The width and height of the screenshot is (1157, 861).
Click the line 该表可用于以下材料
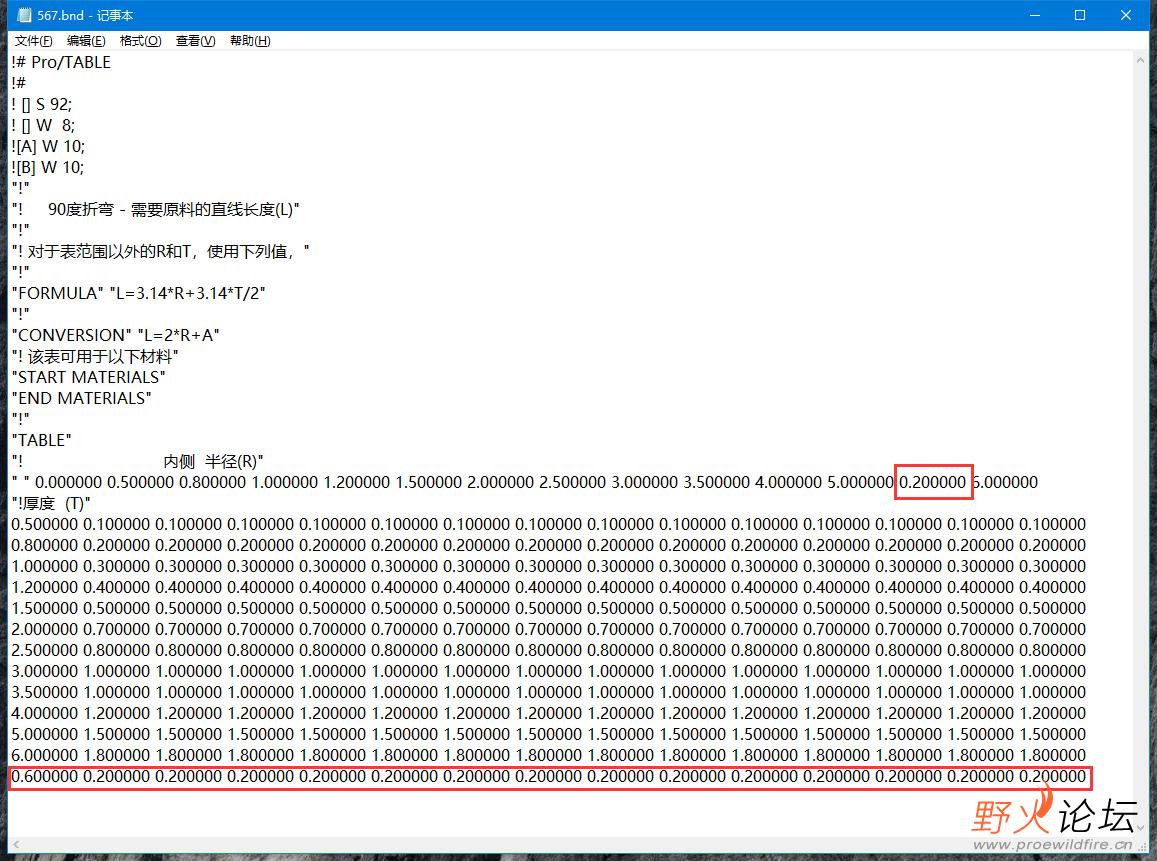point(95,356)
